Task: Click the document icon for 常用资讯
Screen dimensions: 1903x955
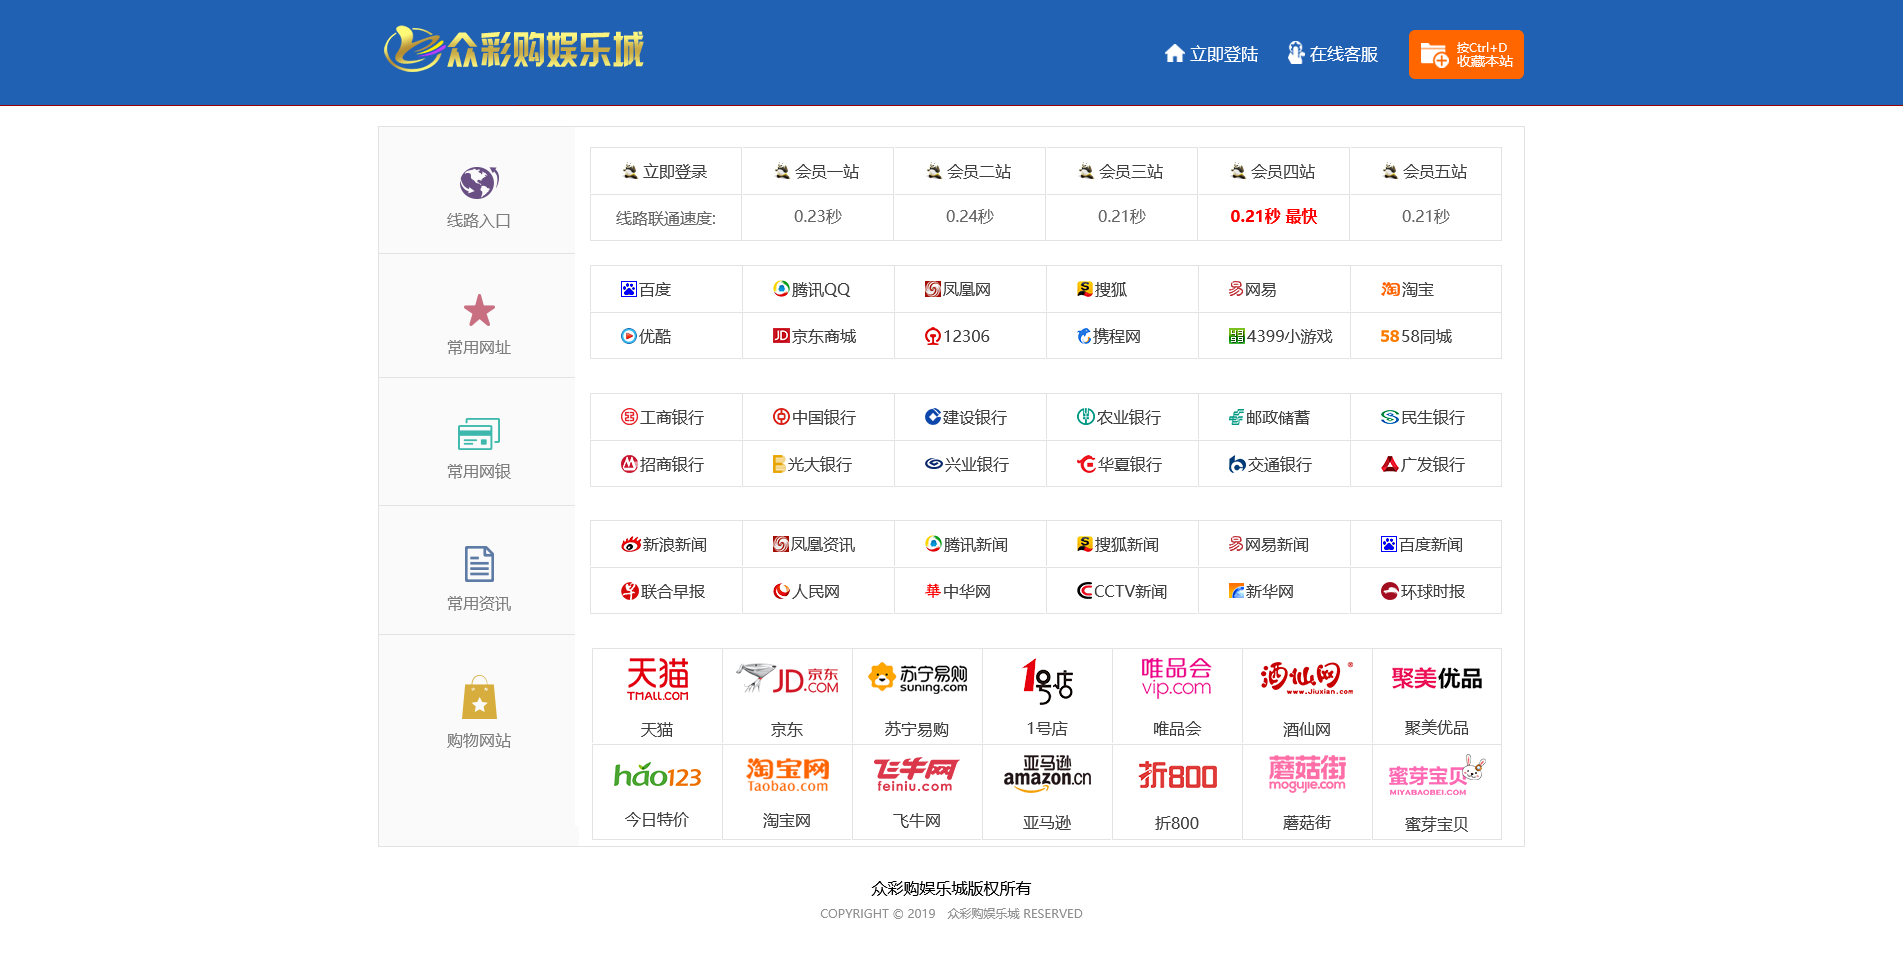Action: tap(479, 564)
